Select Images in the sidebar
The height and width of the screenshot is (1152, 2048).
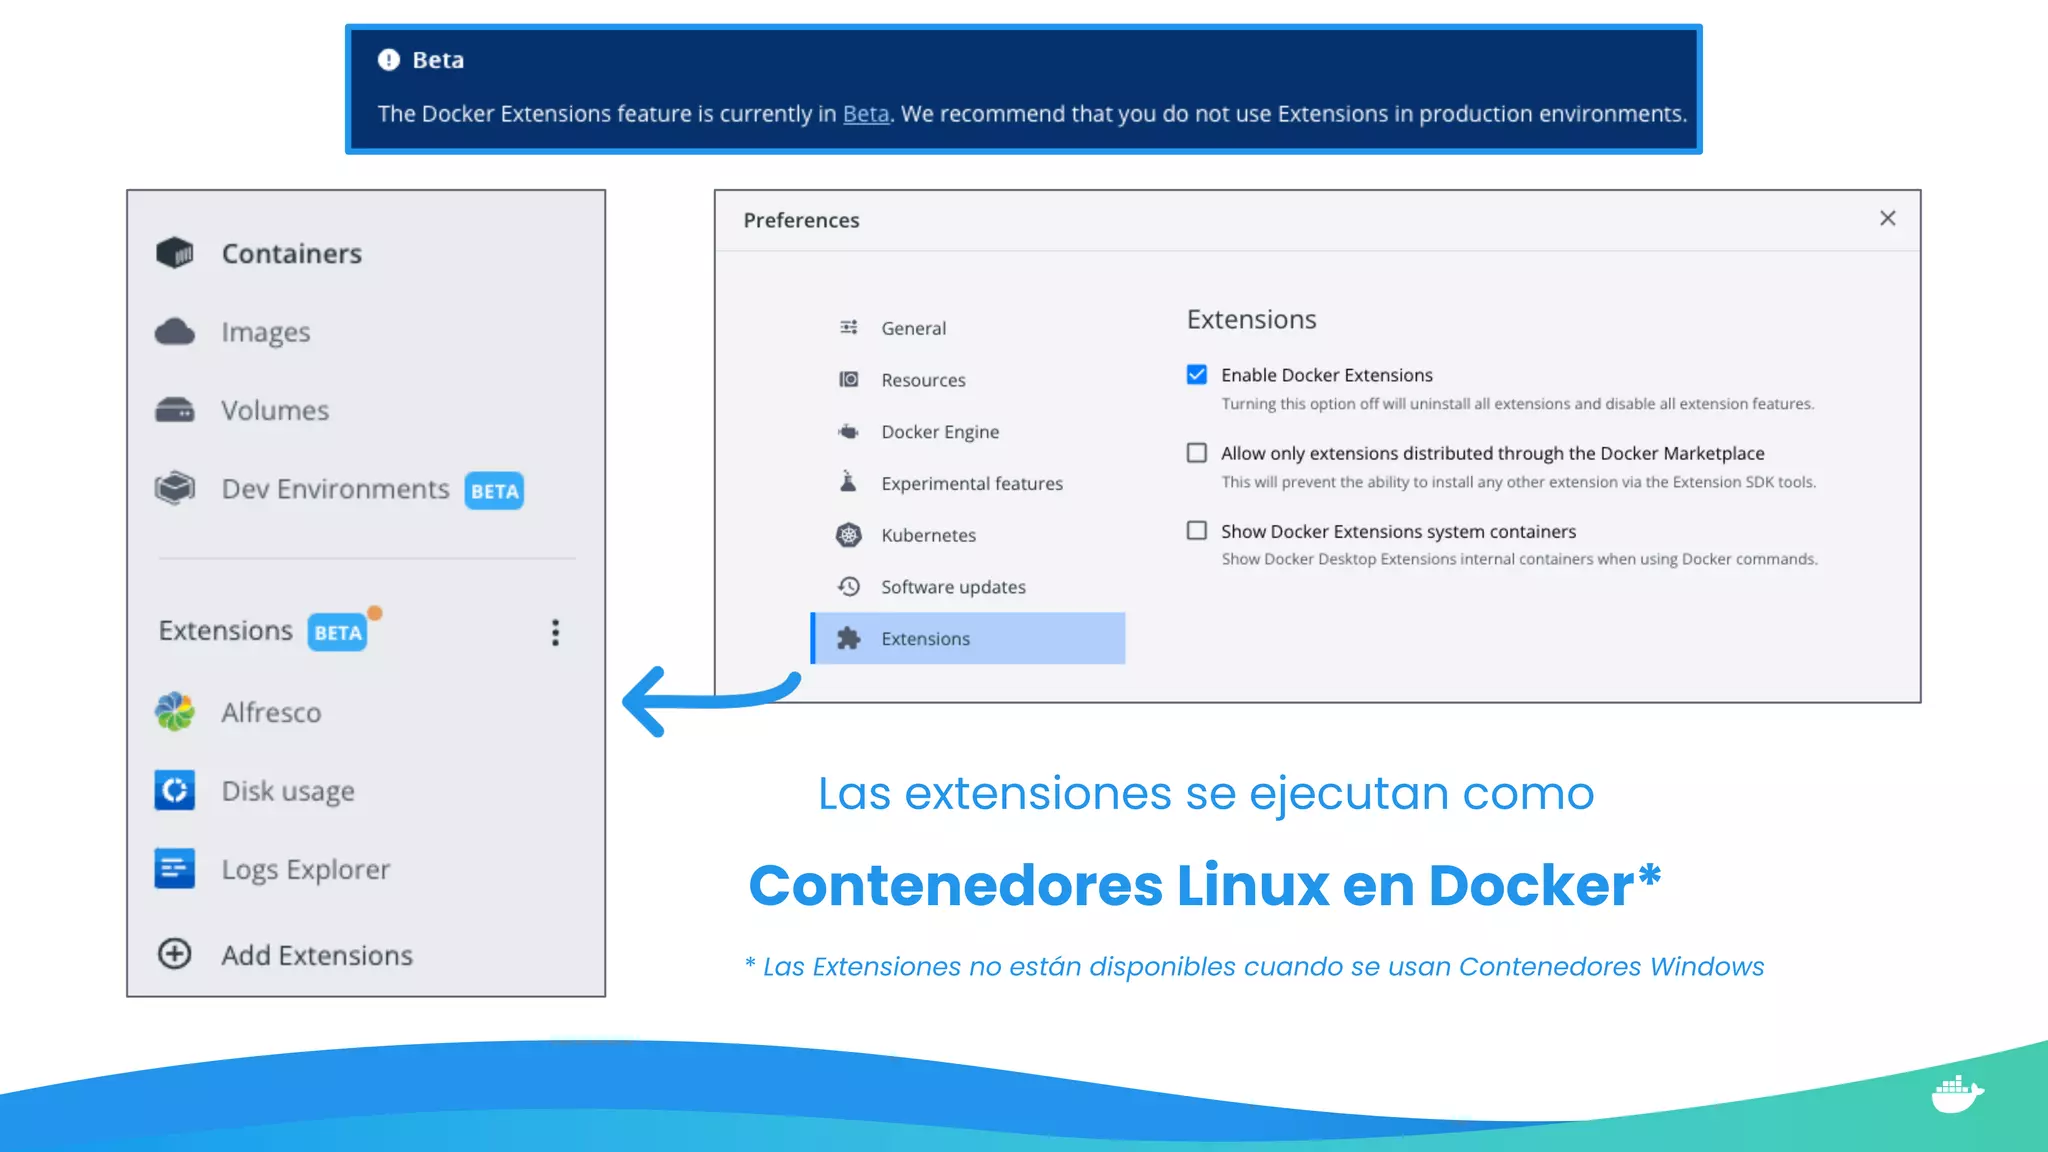pos(266,332)
